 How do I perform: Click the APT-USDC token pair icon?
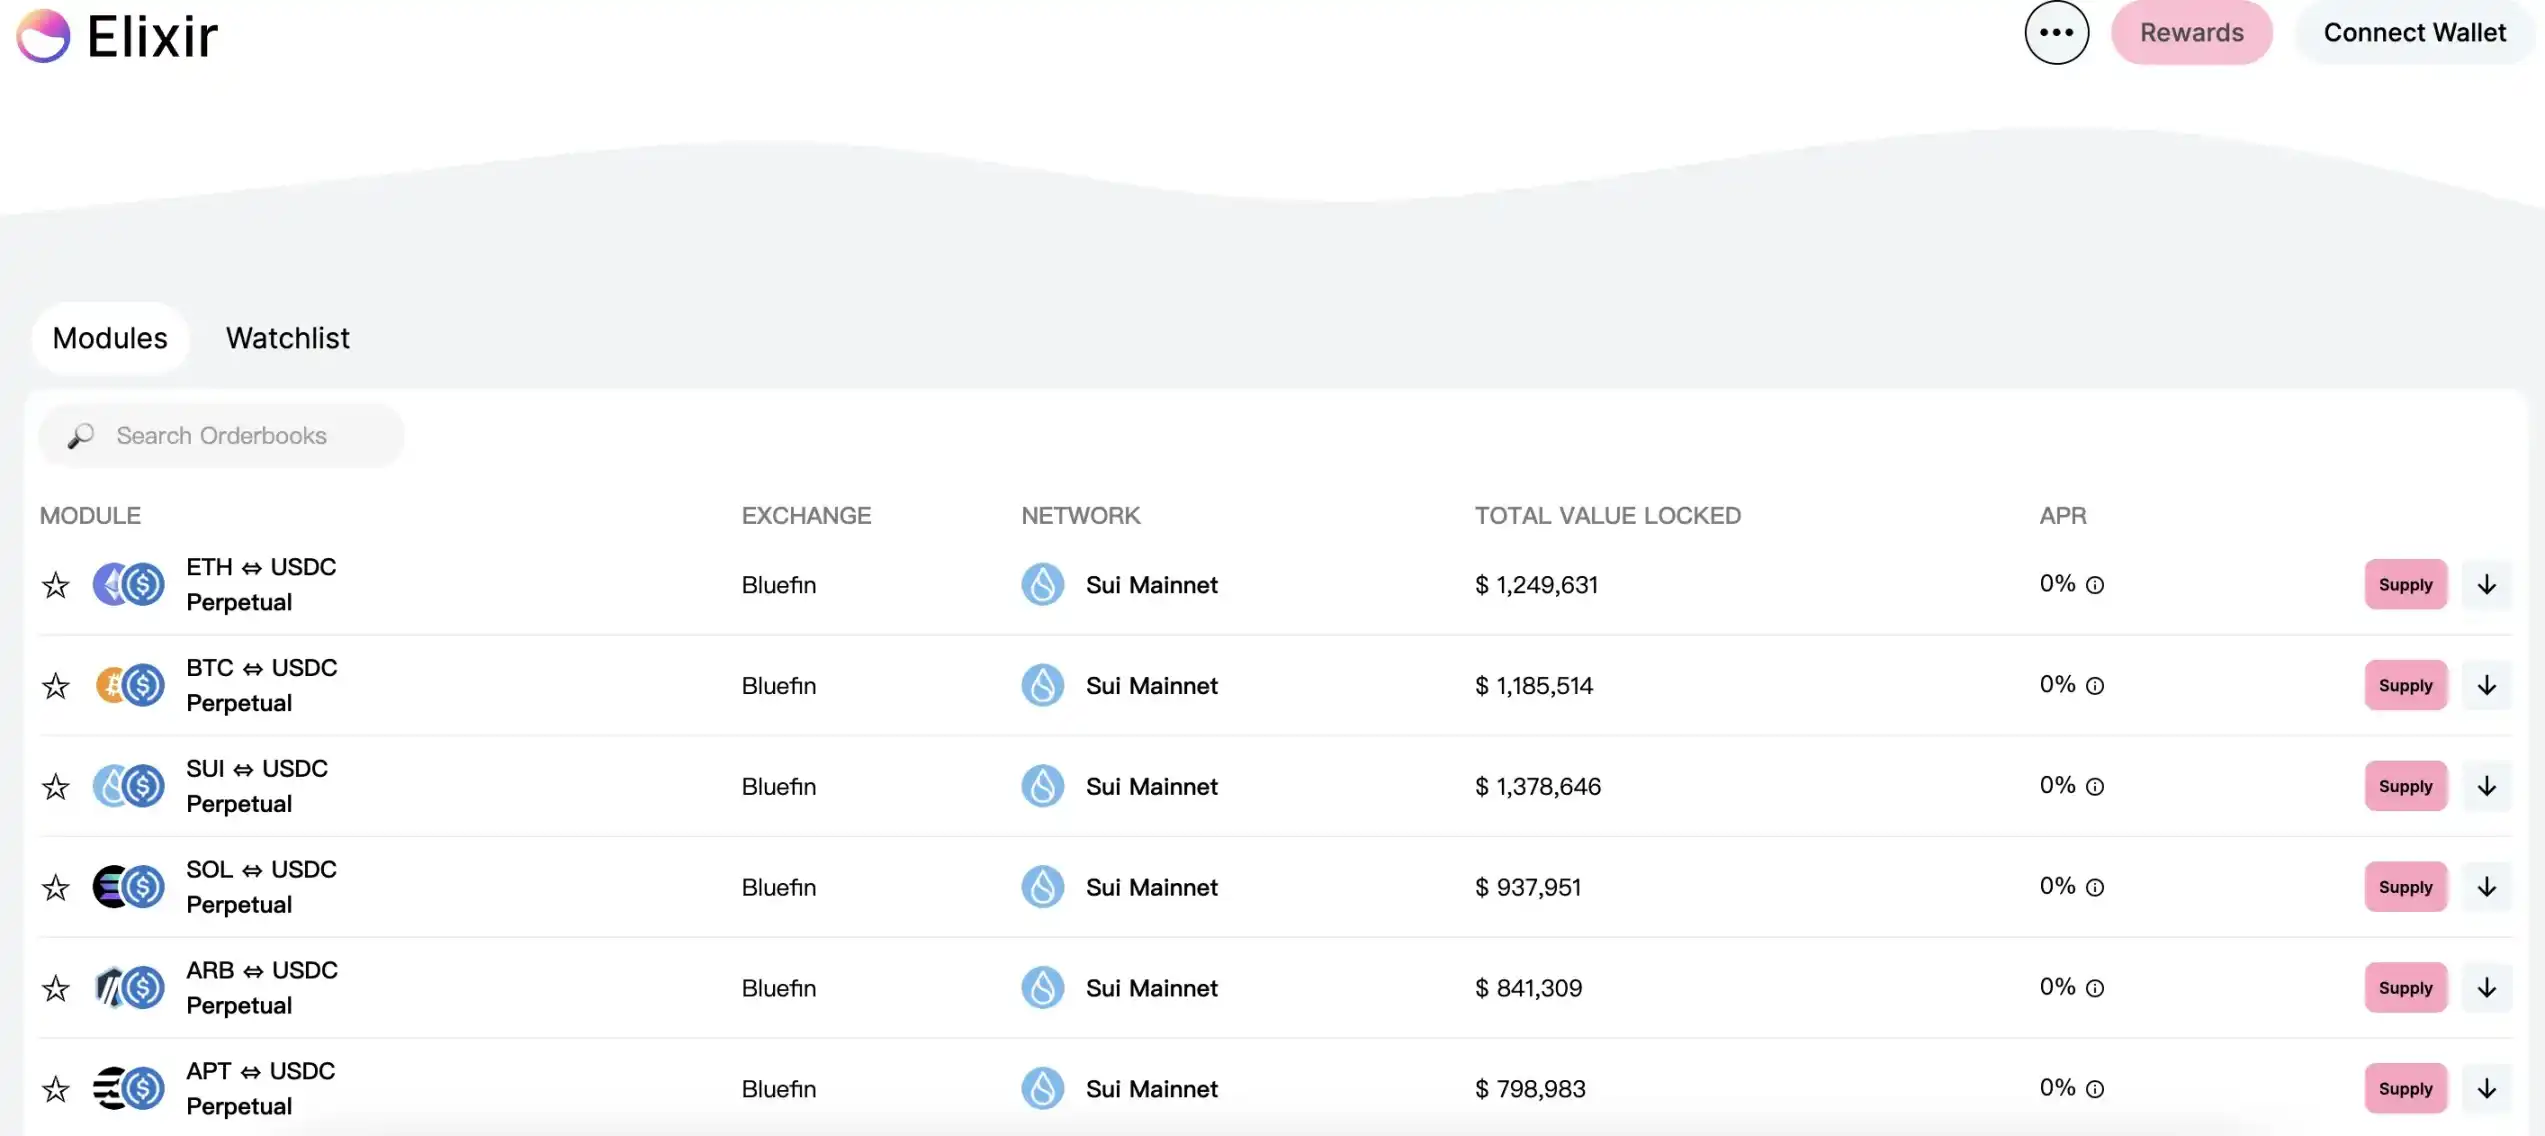coord(128,1088)
